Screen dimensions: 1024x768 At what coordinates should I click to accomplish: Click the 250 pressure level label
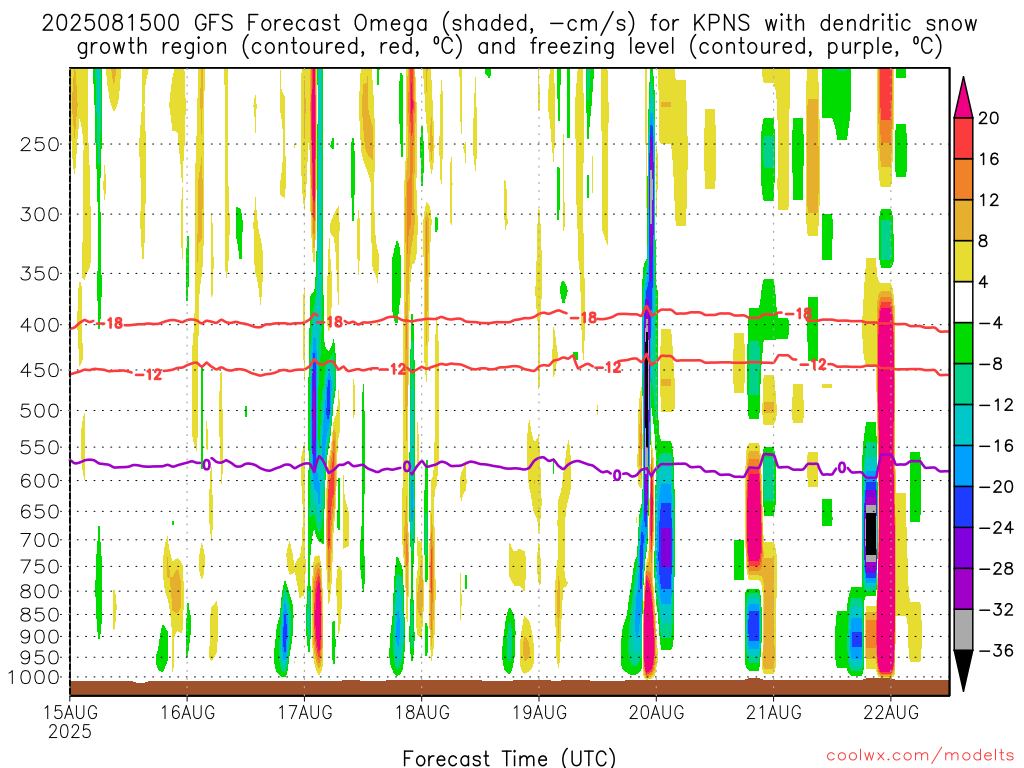[x=40, y=144]
